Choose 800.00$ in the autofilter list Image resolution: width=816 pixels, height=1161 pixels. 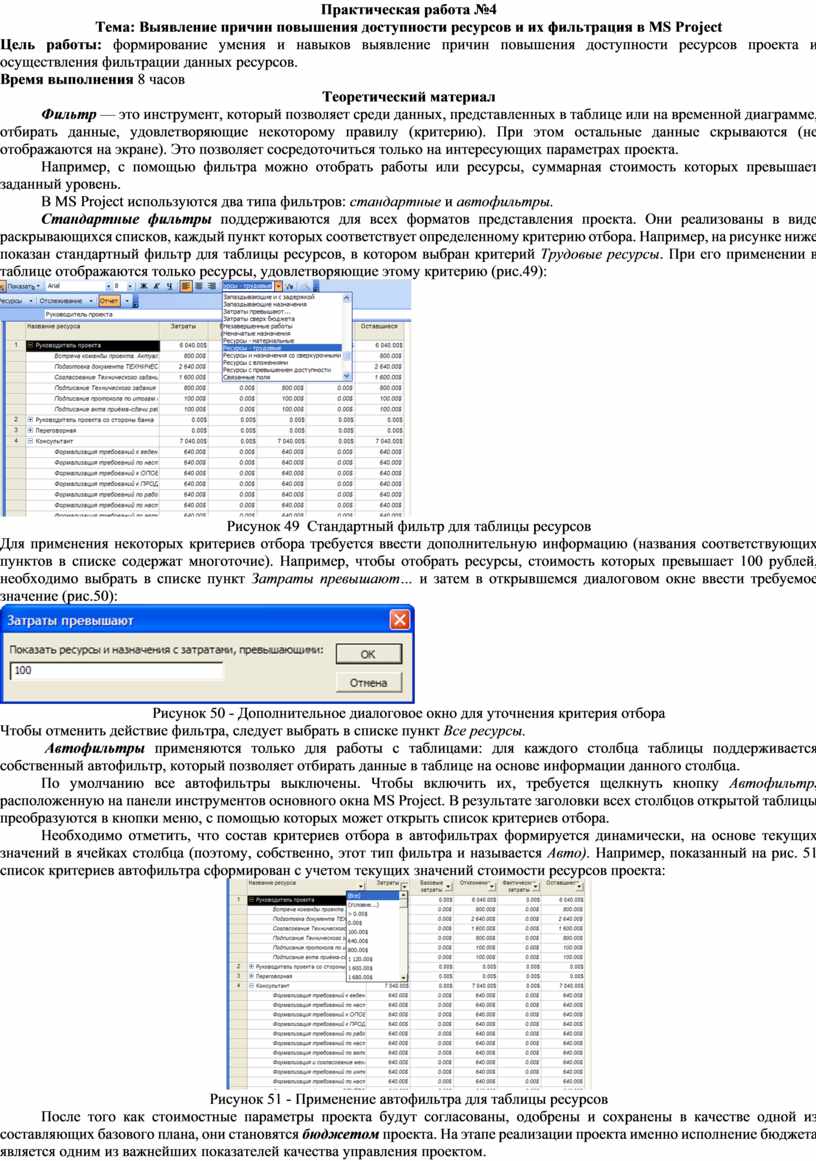(x=372, y=950)
